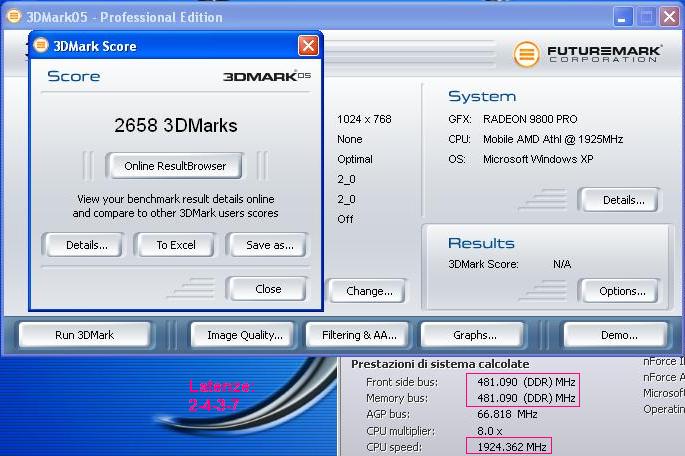
Task: Start the benchmark with Run 3DMark
Action: [x=84, y=335]
